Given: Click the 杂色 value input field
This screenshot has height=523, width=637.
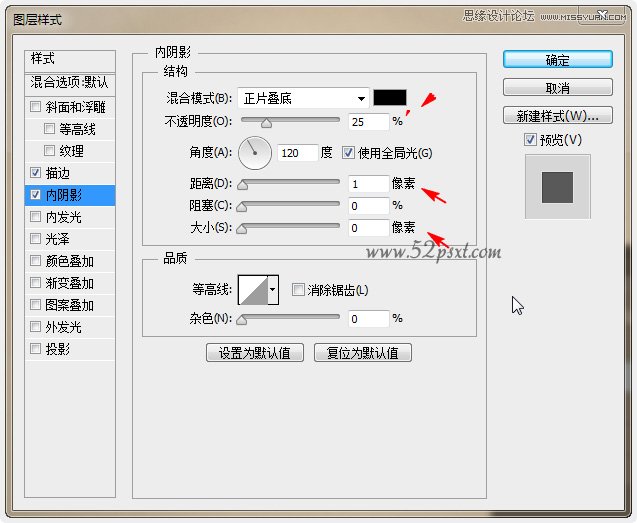Looking at the screenshot, I should [x=368, y=319].
